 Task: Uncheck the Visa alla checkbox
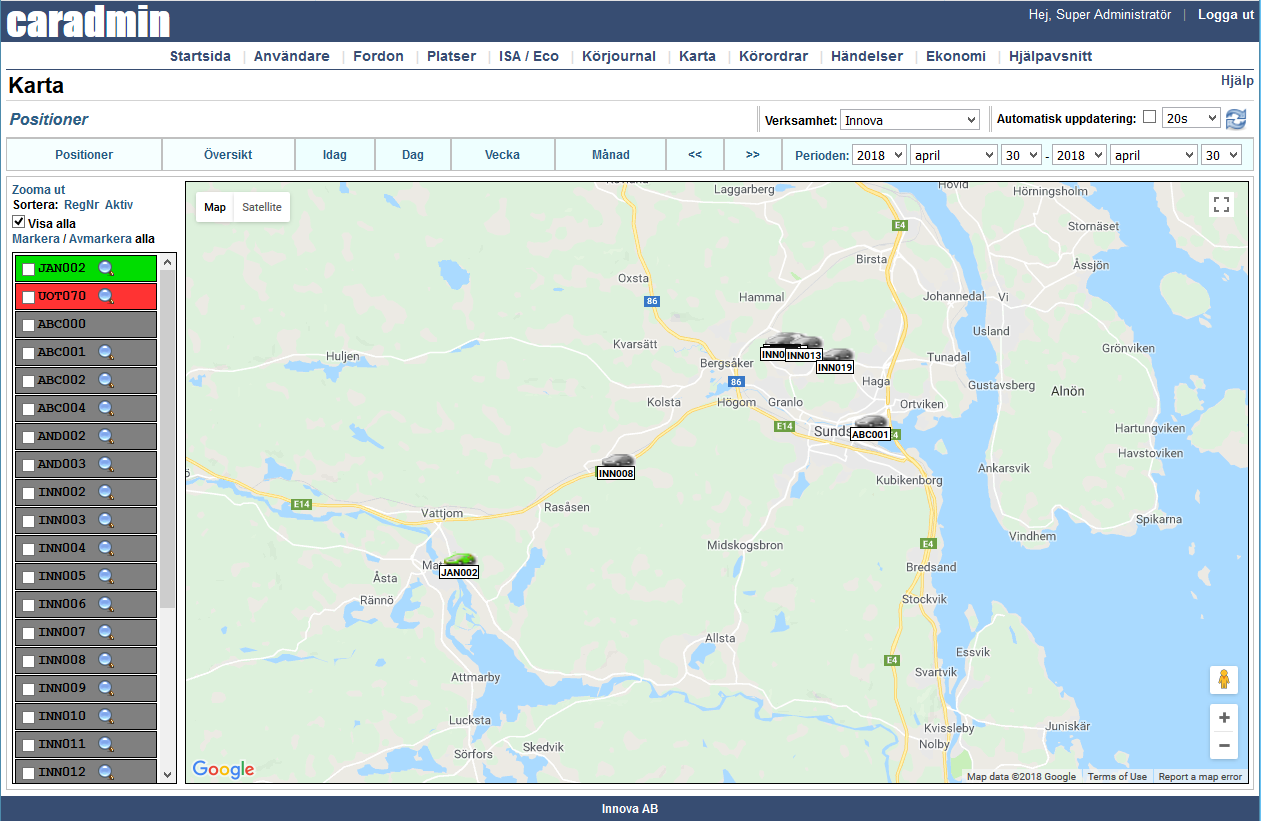point(19,222)
